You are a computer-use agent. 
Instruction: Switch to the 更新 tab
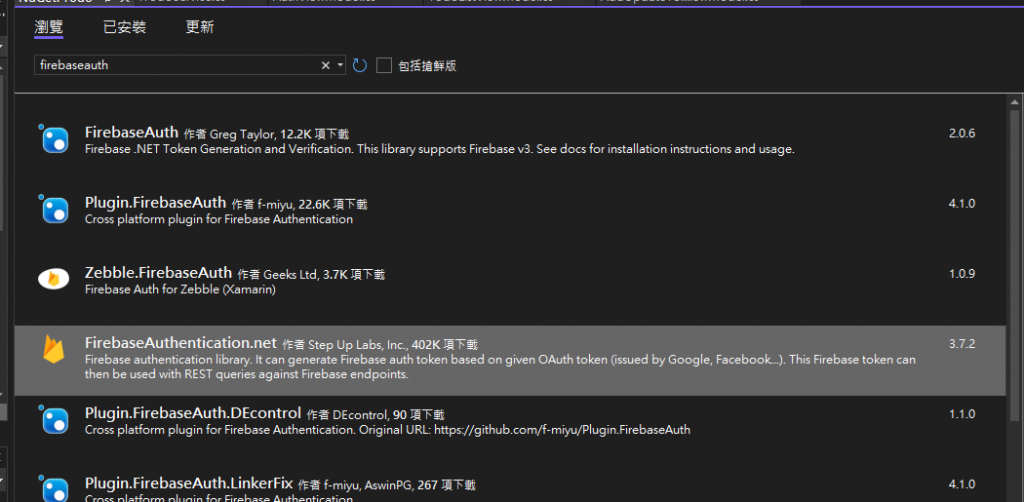coord(200,27)
